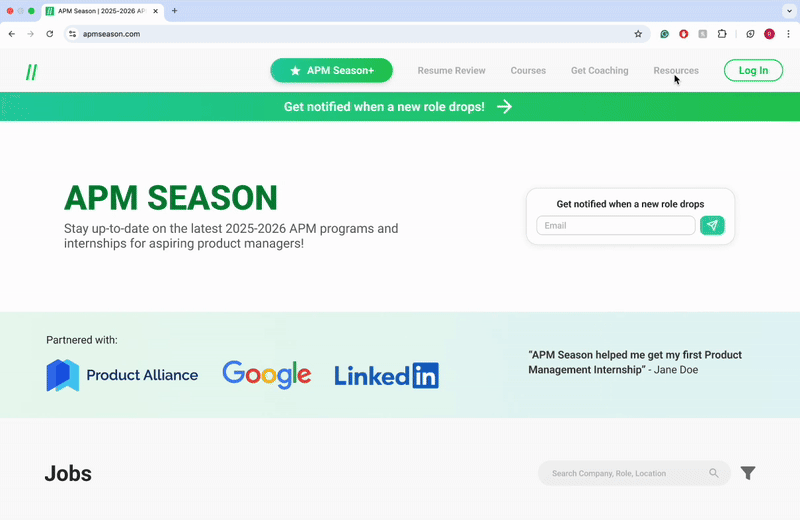Click the Log In button

click(753, 70)
